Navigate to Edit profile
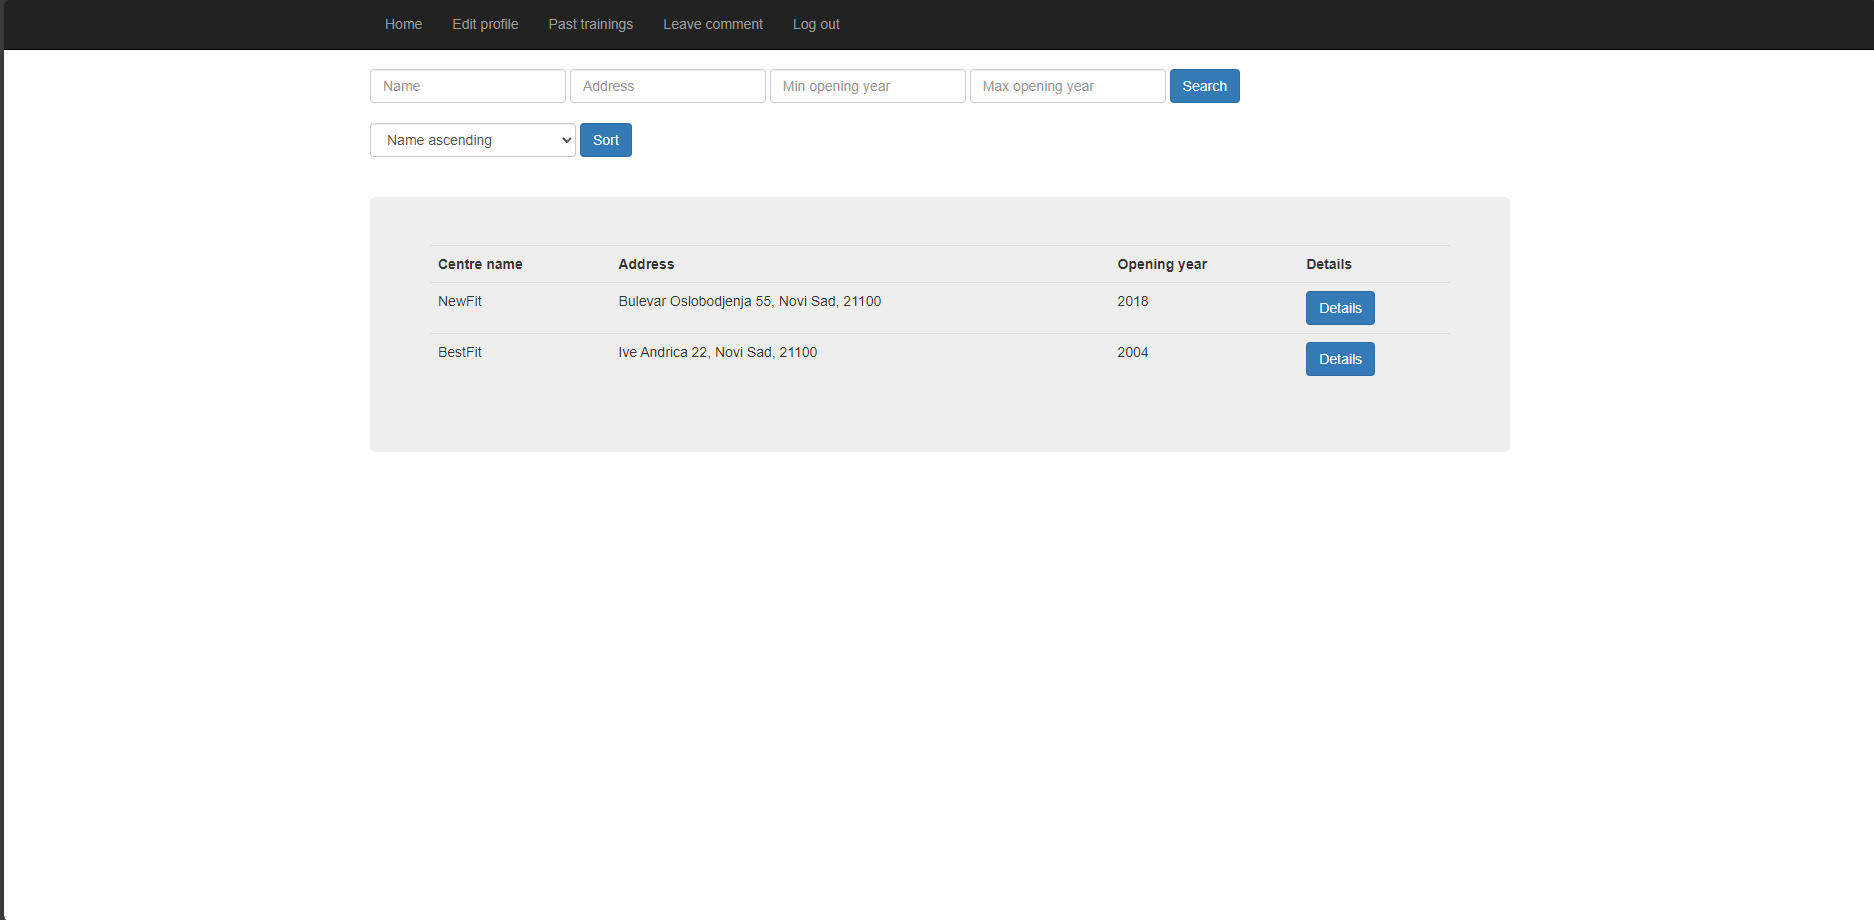The height and width of the screenshot is (920, 1874). click(484, 24)
